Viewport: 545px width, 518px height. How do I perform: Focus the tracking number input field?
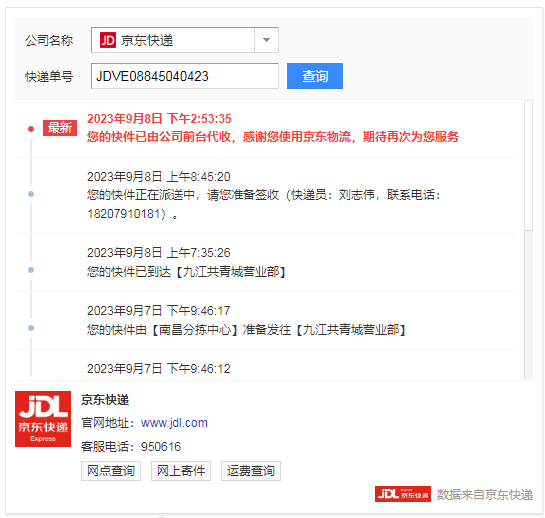185,76
